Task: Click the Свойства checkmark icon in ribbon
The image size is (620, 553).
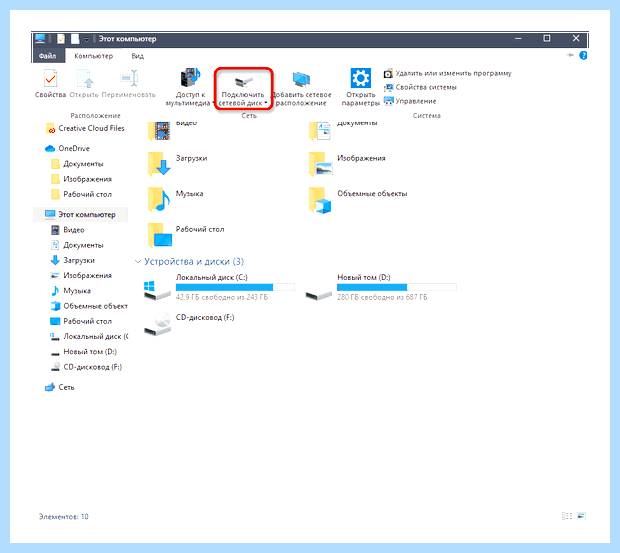Action: (x=50, y=78)
